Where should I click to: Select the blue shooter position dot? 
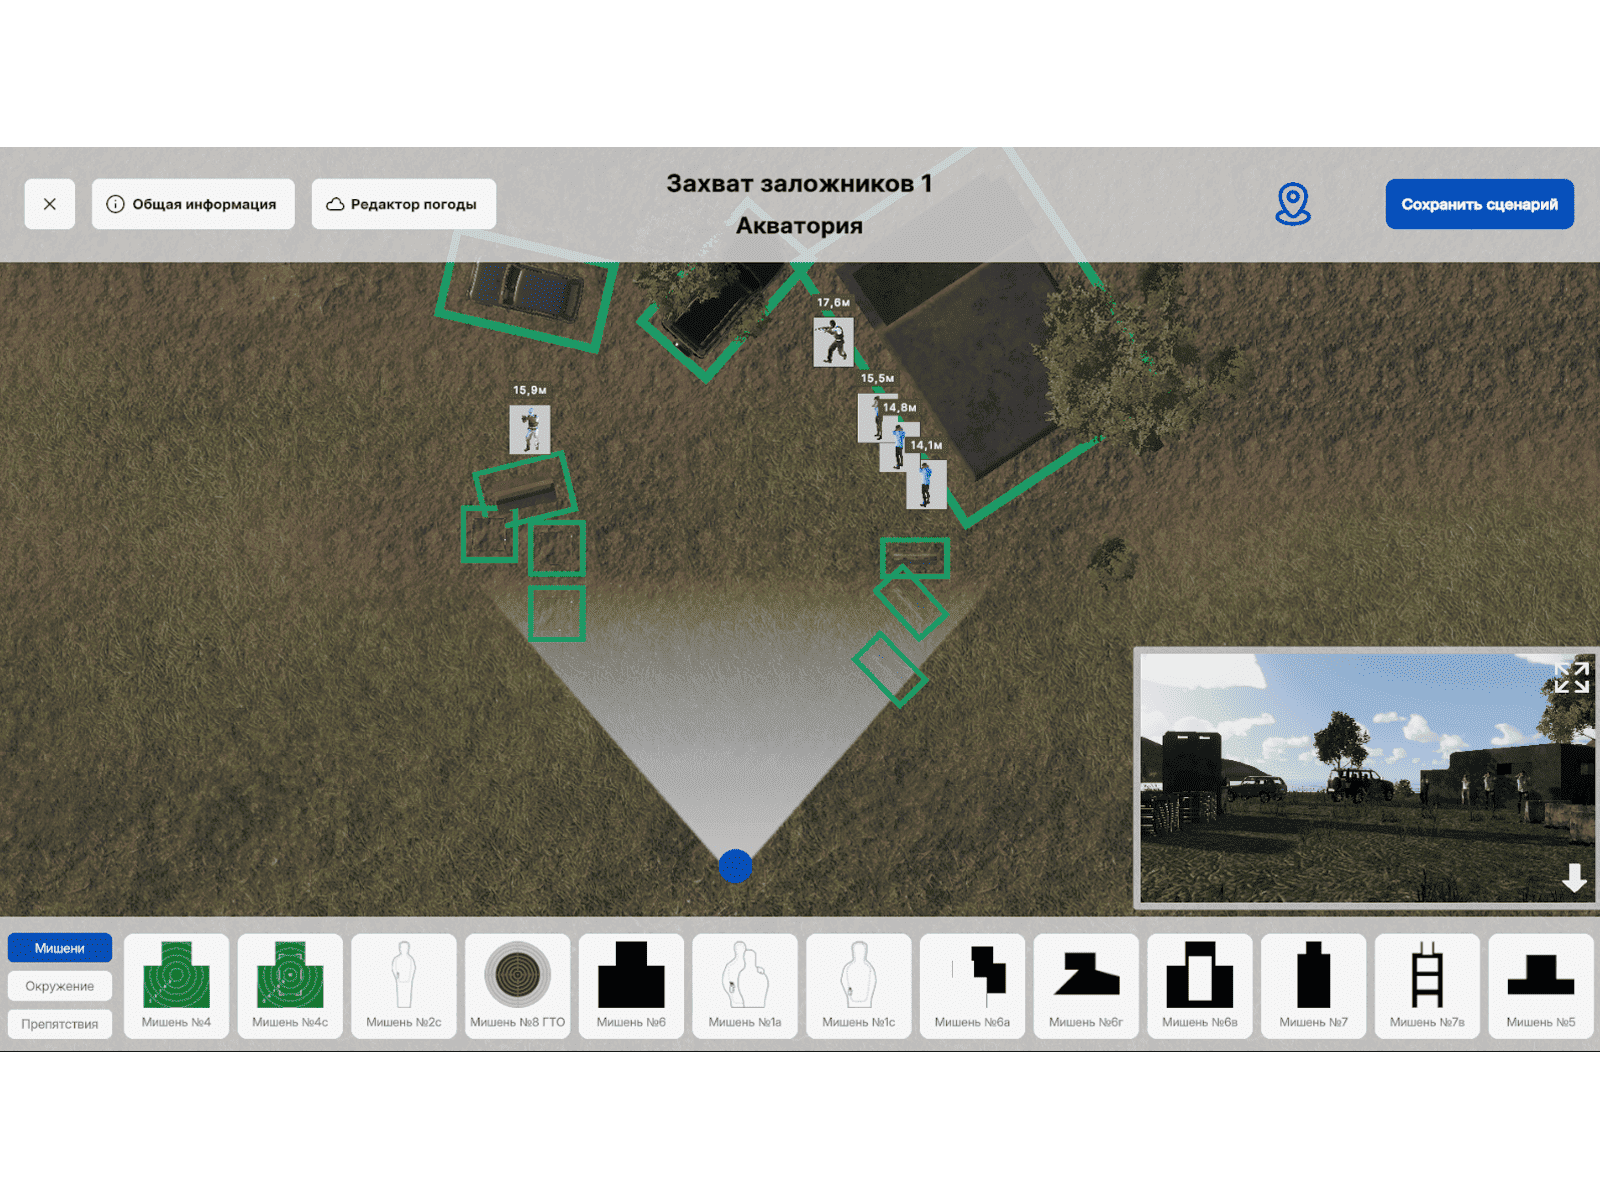tap(735, 866)
